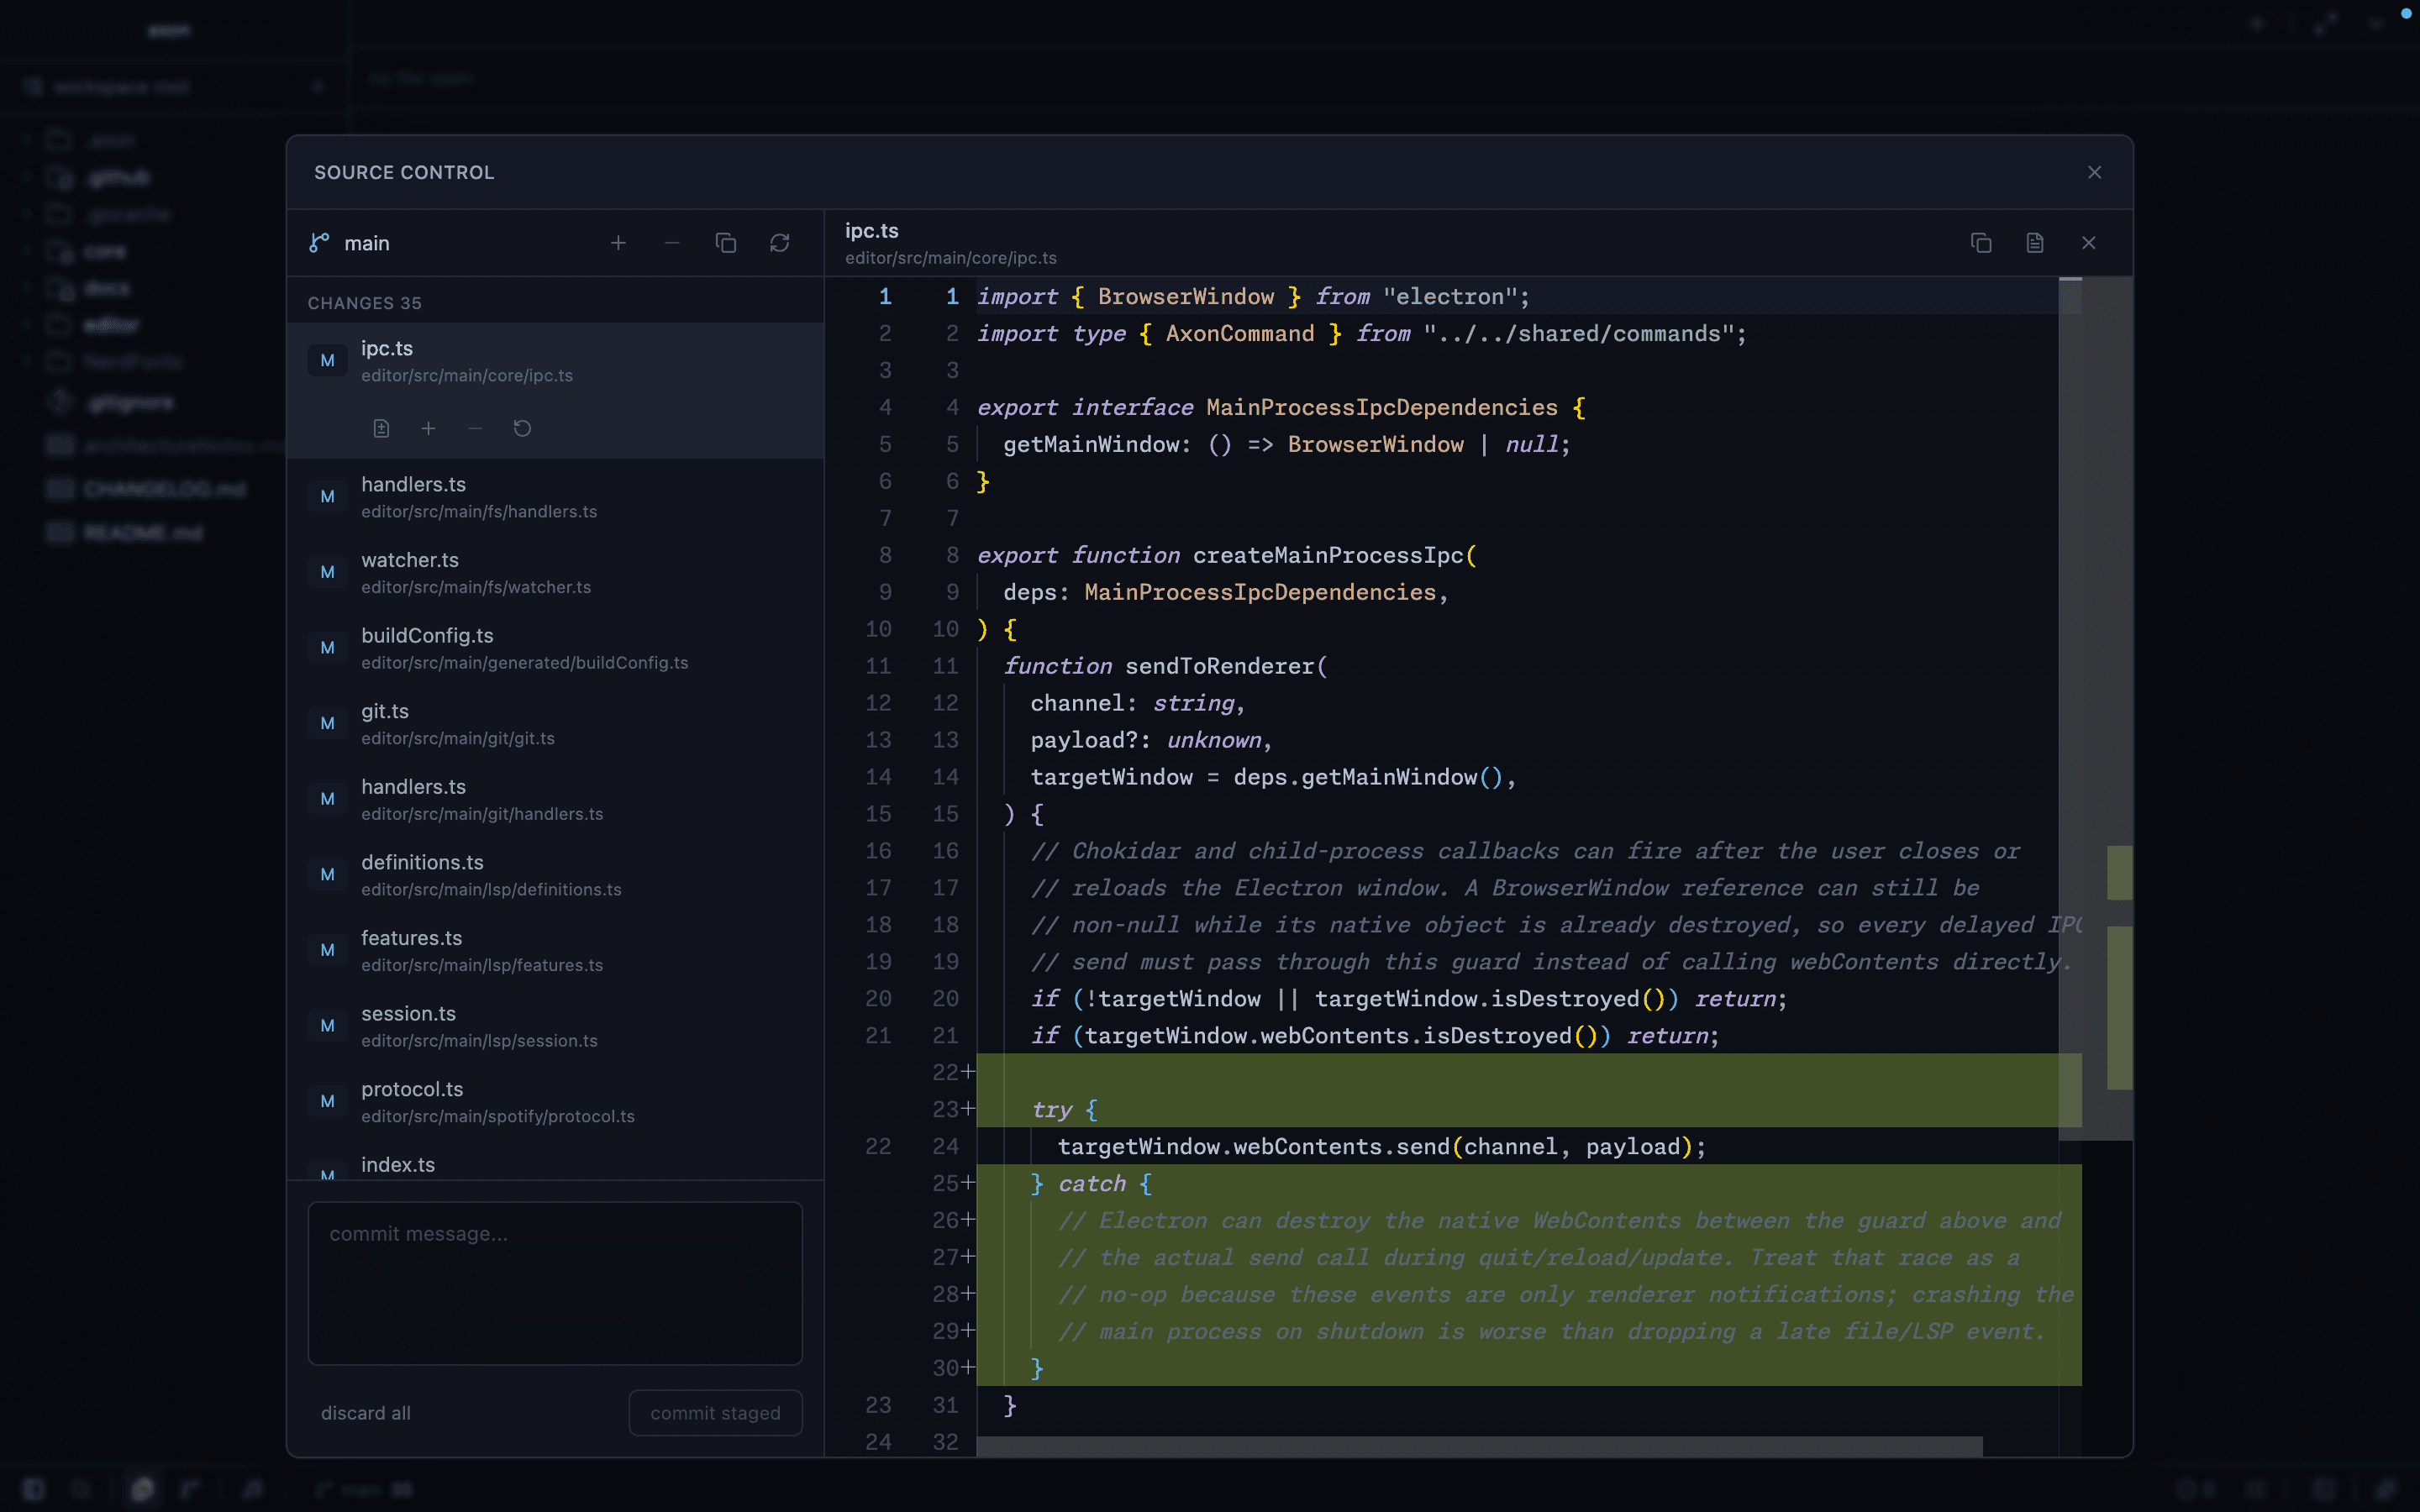Select the features.ts change entry
The width and height of the screenshot is (2420, 1512).
pos(555,950)
